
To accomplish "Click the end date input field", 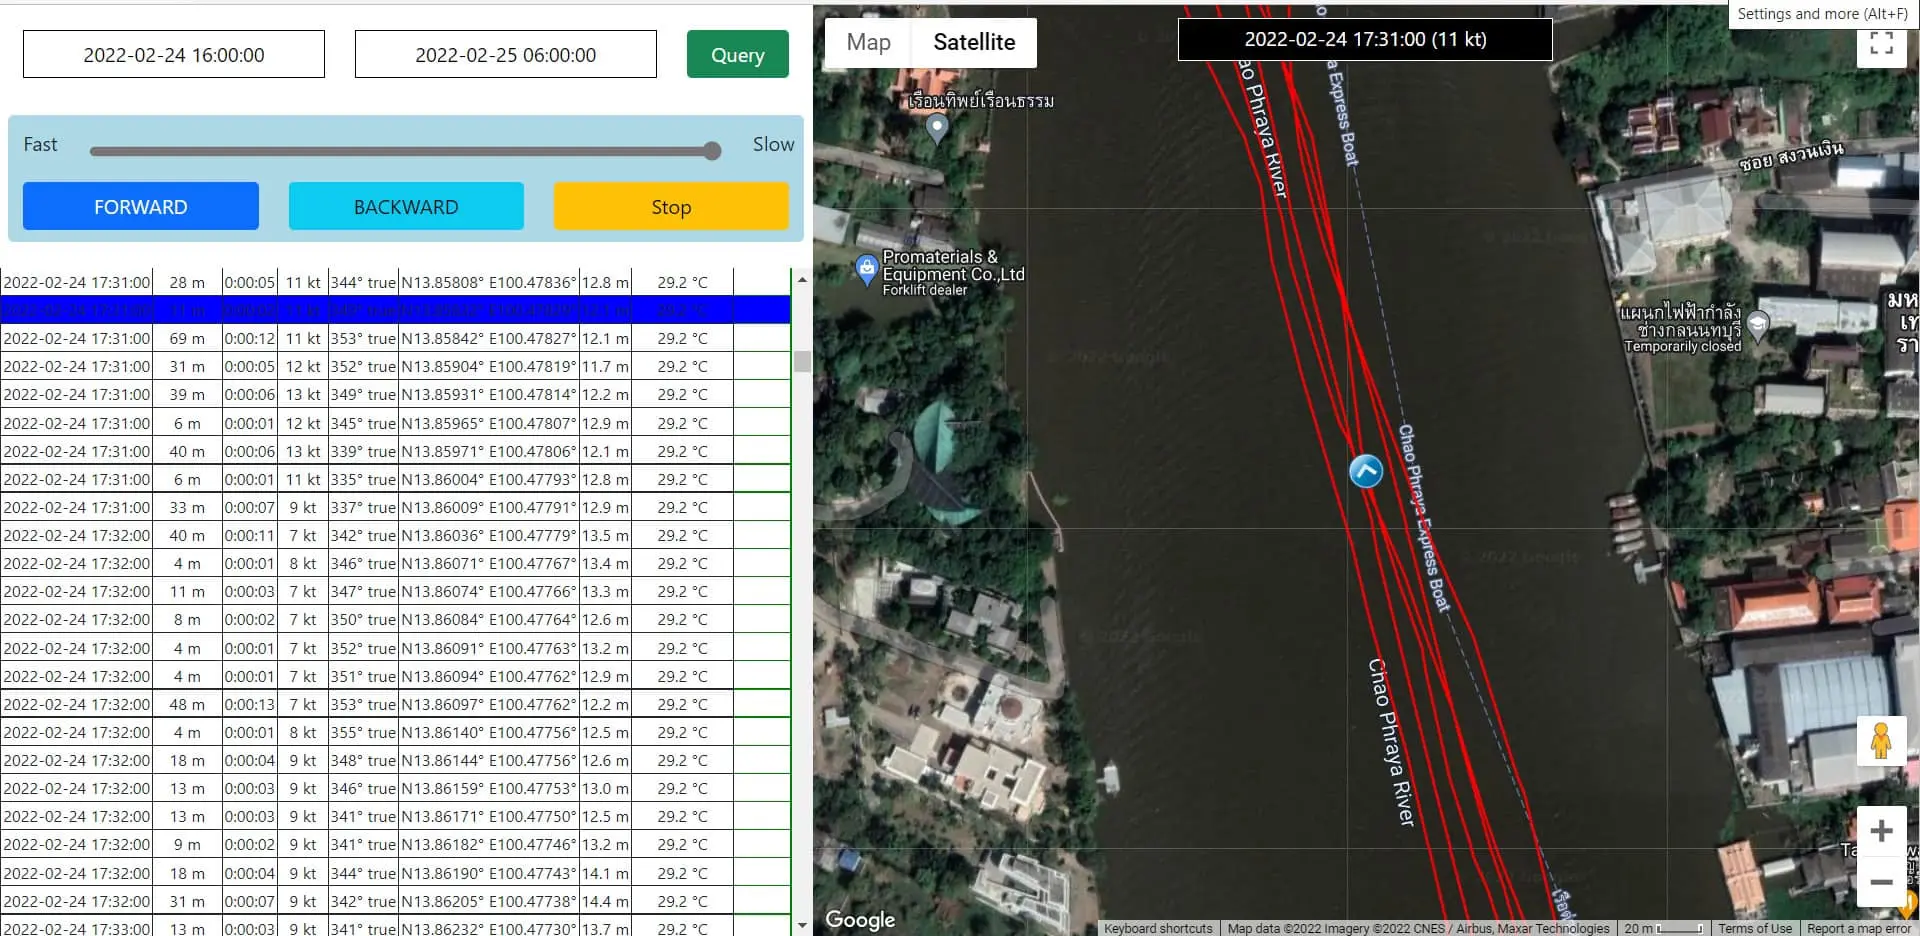I will coord(505,54).
